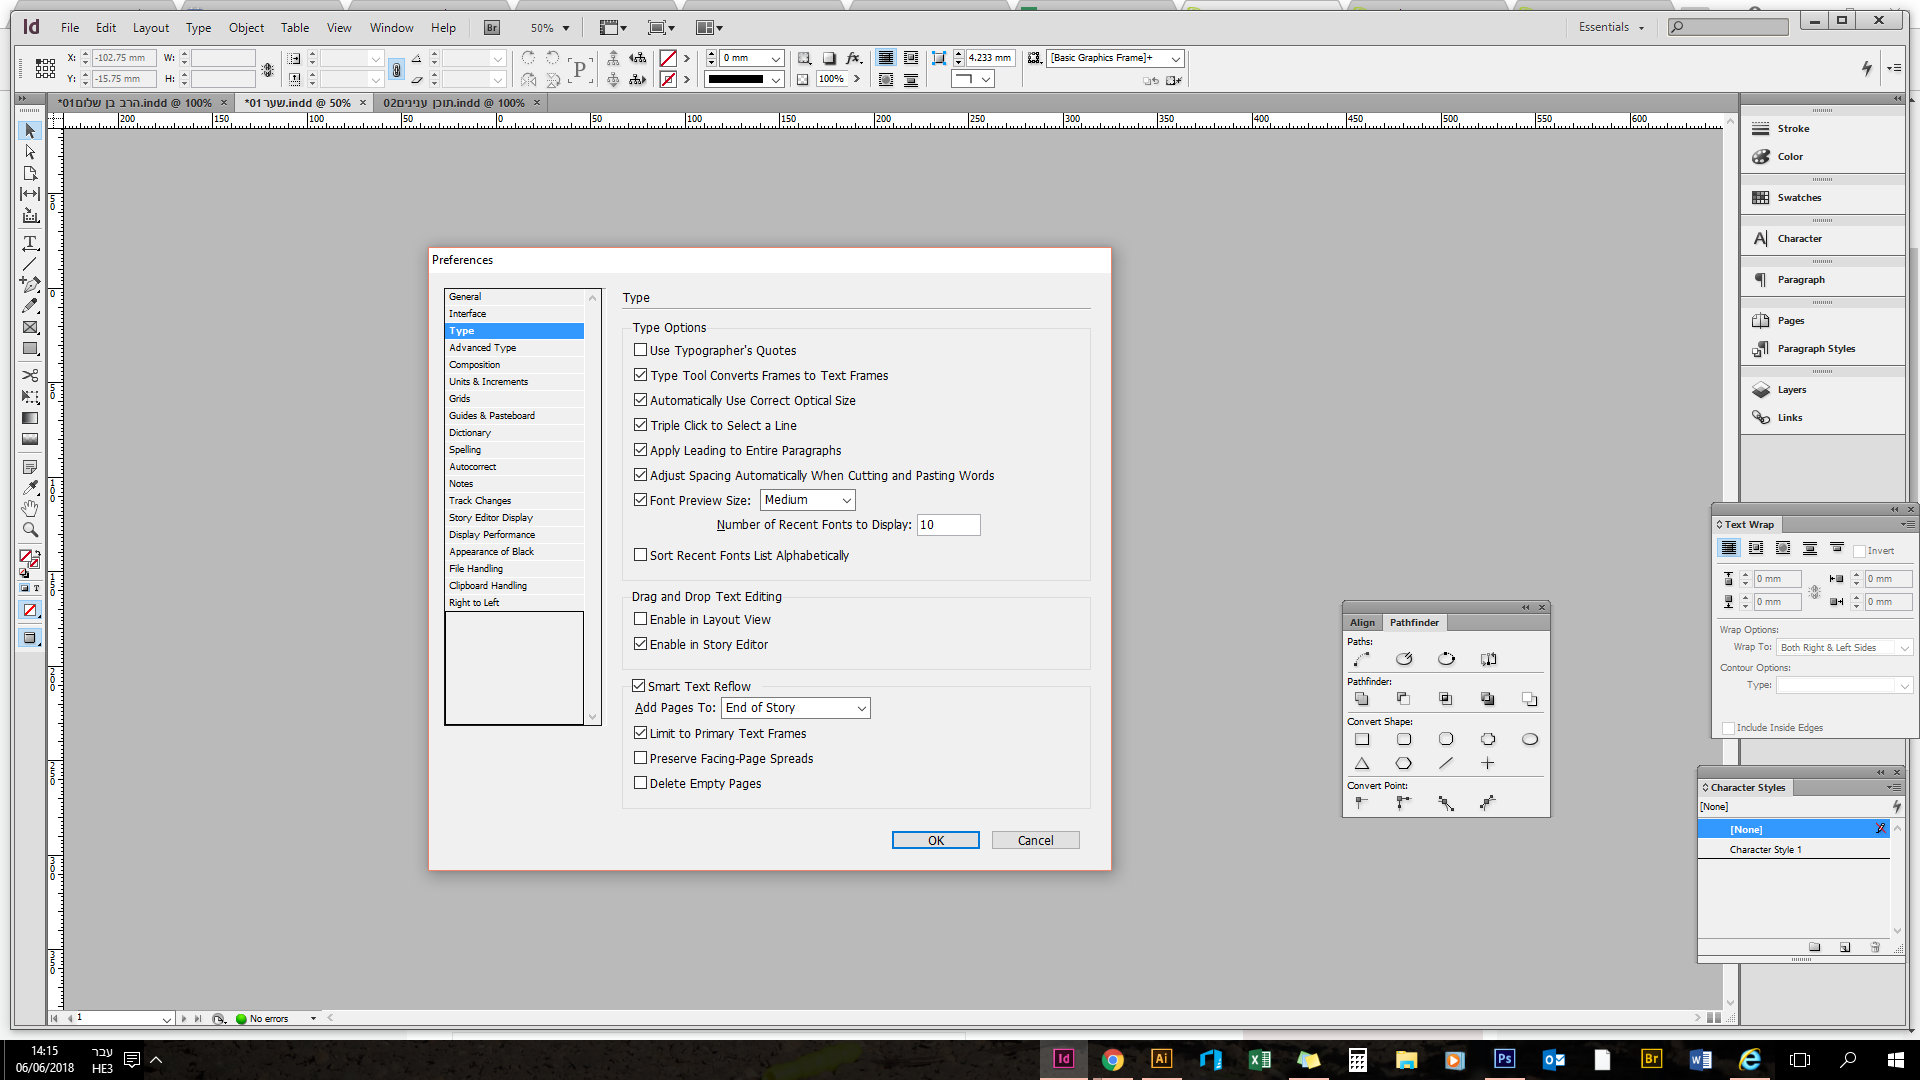The image size is (1920, 1080).
Task: Click X position field in control bar
Action: 124,58
